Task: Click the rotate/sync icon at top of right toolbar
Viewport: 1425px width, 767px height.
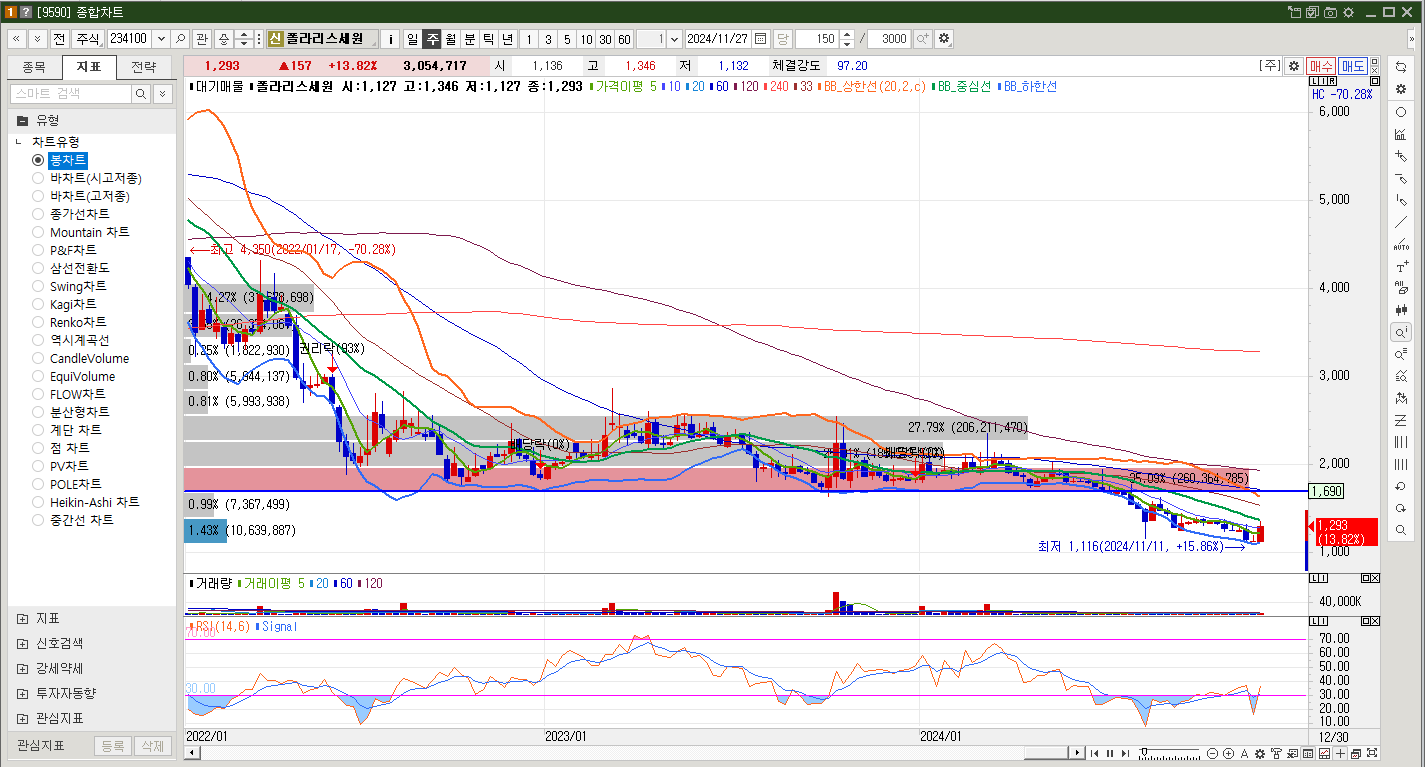Action: pyautogui.click(x=1400, y=67)
